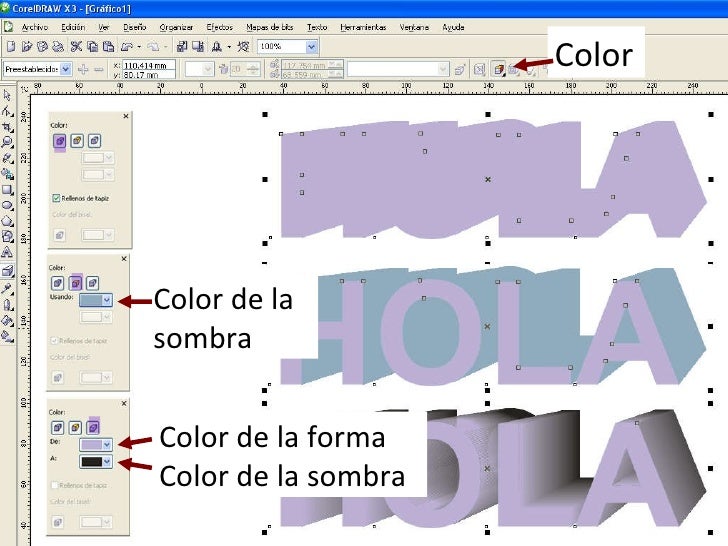This screenshot has width=728, height=546.
Task: Select the Fill bucket tool
Action: [7, 320]
